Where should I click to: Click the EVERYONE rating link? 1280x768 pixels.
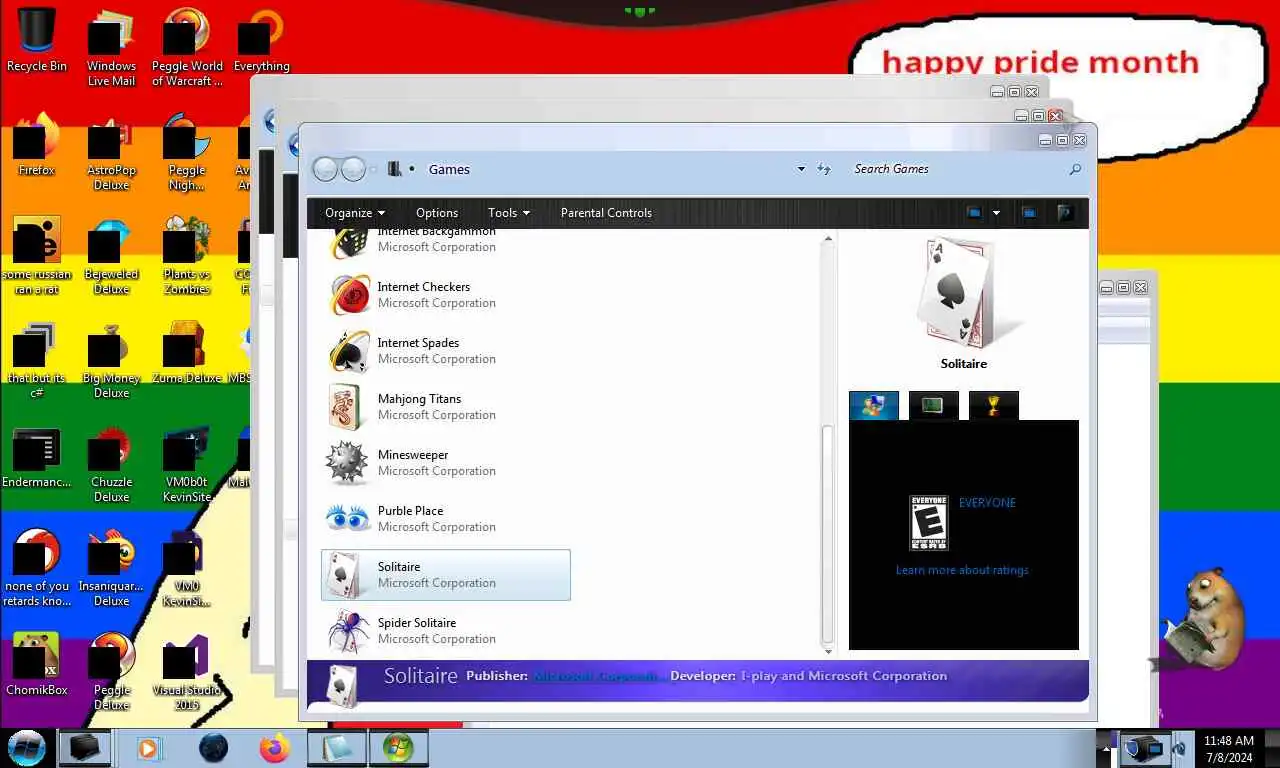tap(987, 503)
